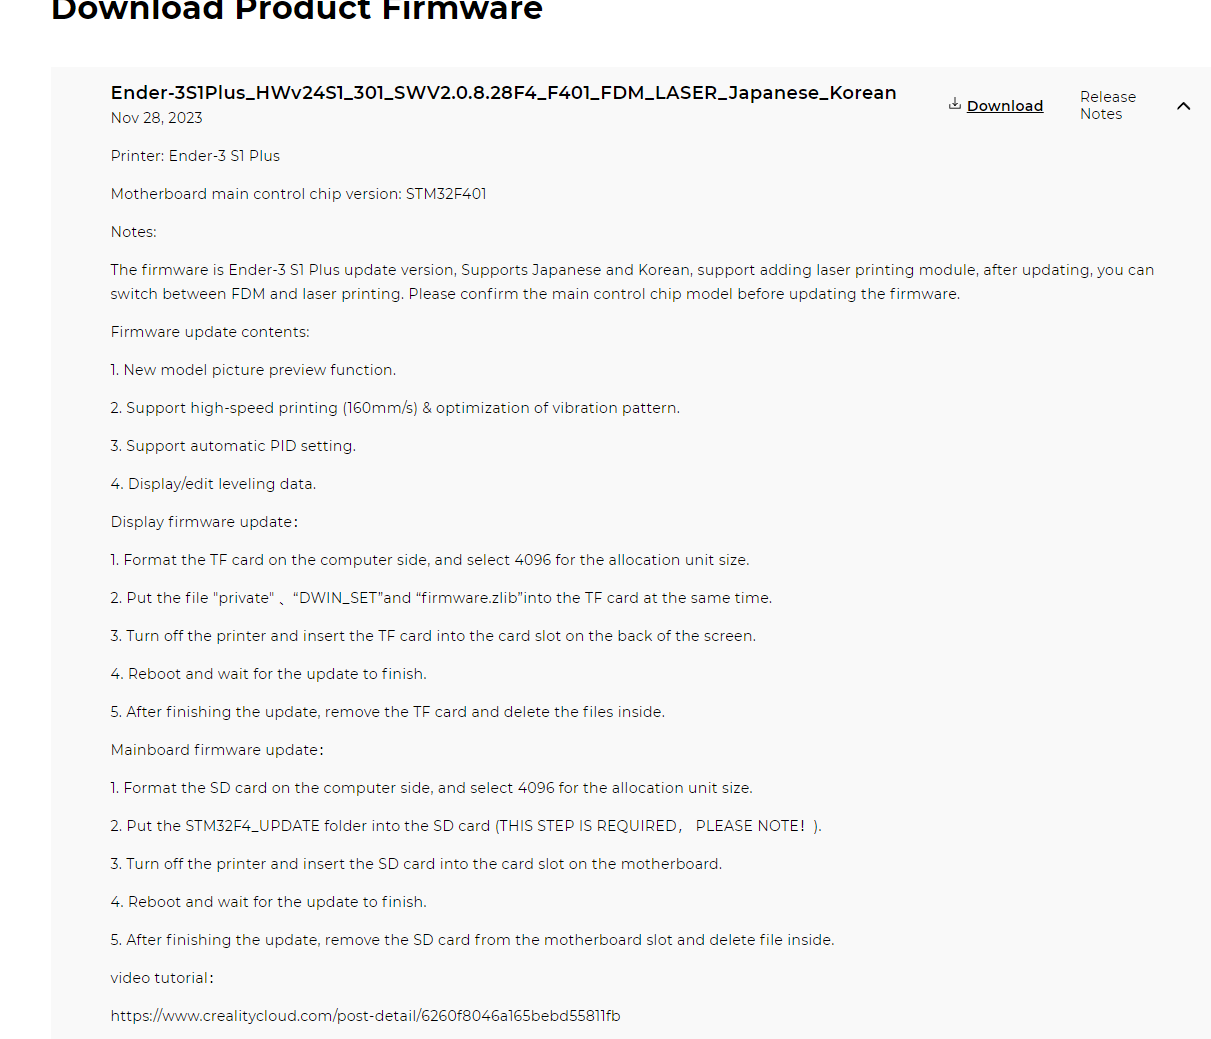The image size is (1211, 1039).
Task: Click the step mentioning "firmware.zlib" file
Action: coord(441,598)
